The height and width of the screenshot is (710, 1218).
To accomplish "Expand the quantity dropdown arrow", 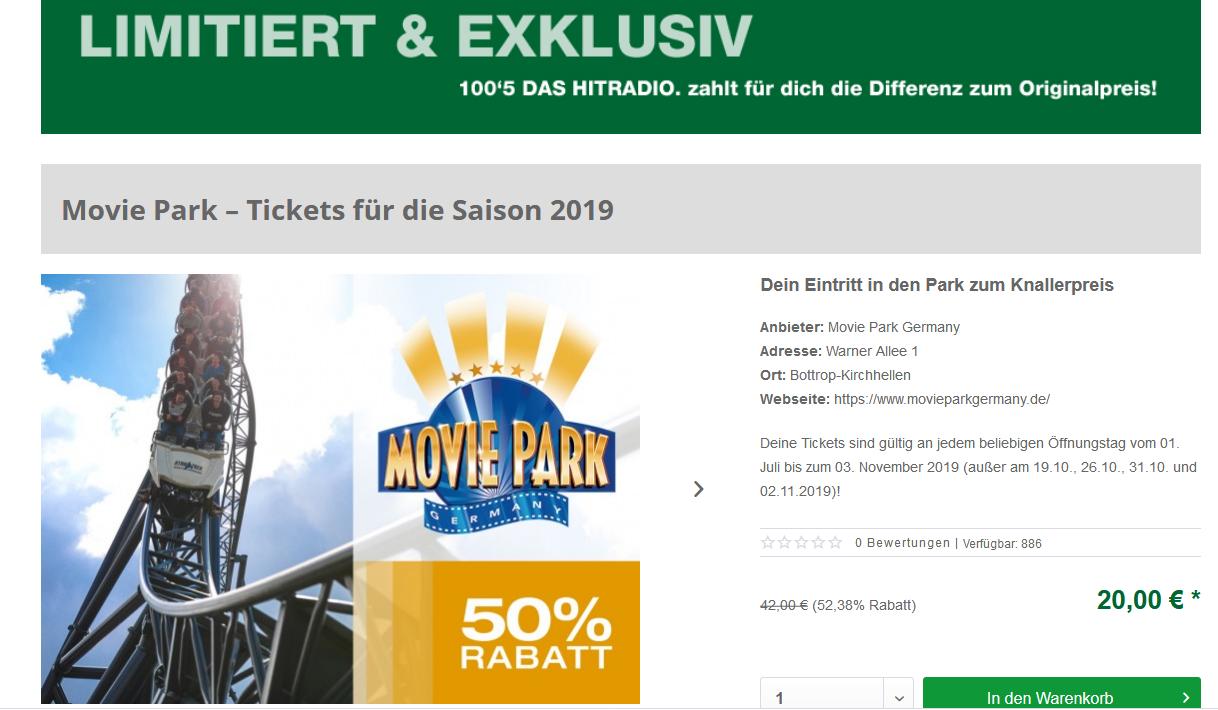I will (x=899, y=698).
